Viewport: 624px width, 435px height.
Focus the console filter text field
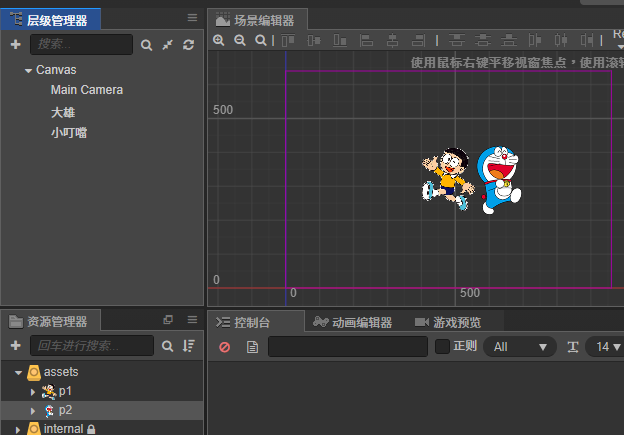348,347
